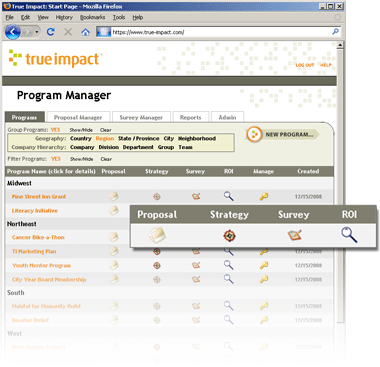
Task: Group by Division hierarchy level
Action: tap(109, 147)
